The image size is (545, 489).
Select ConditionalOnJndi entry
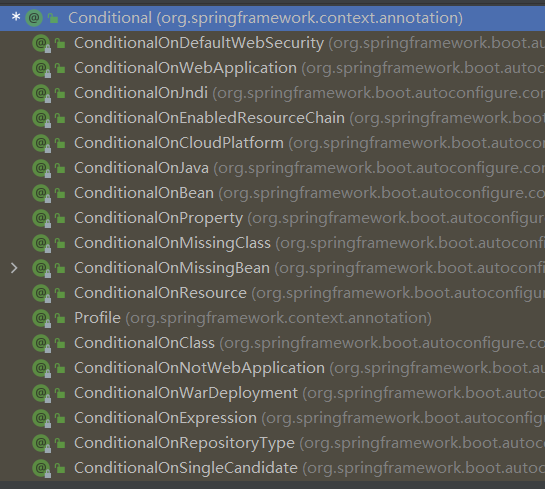[x=272, y=93]
